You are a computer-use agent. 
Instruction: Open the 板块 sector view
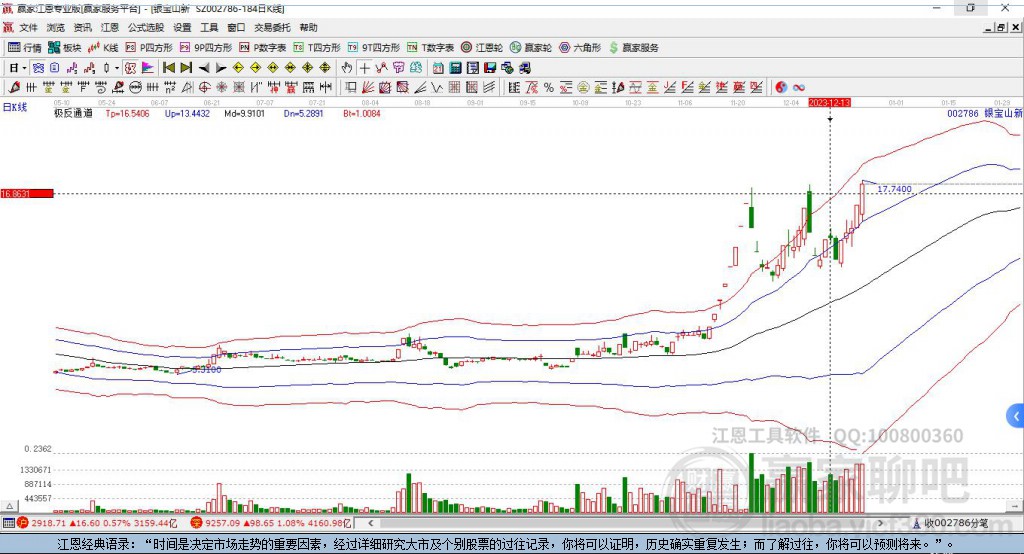(x=65, y=48)
